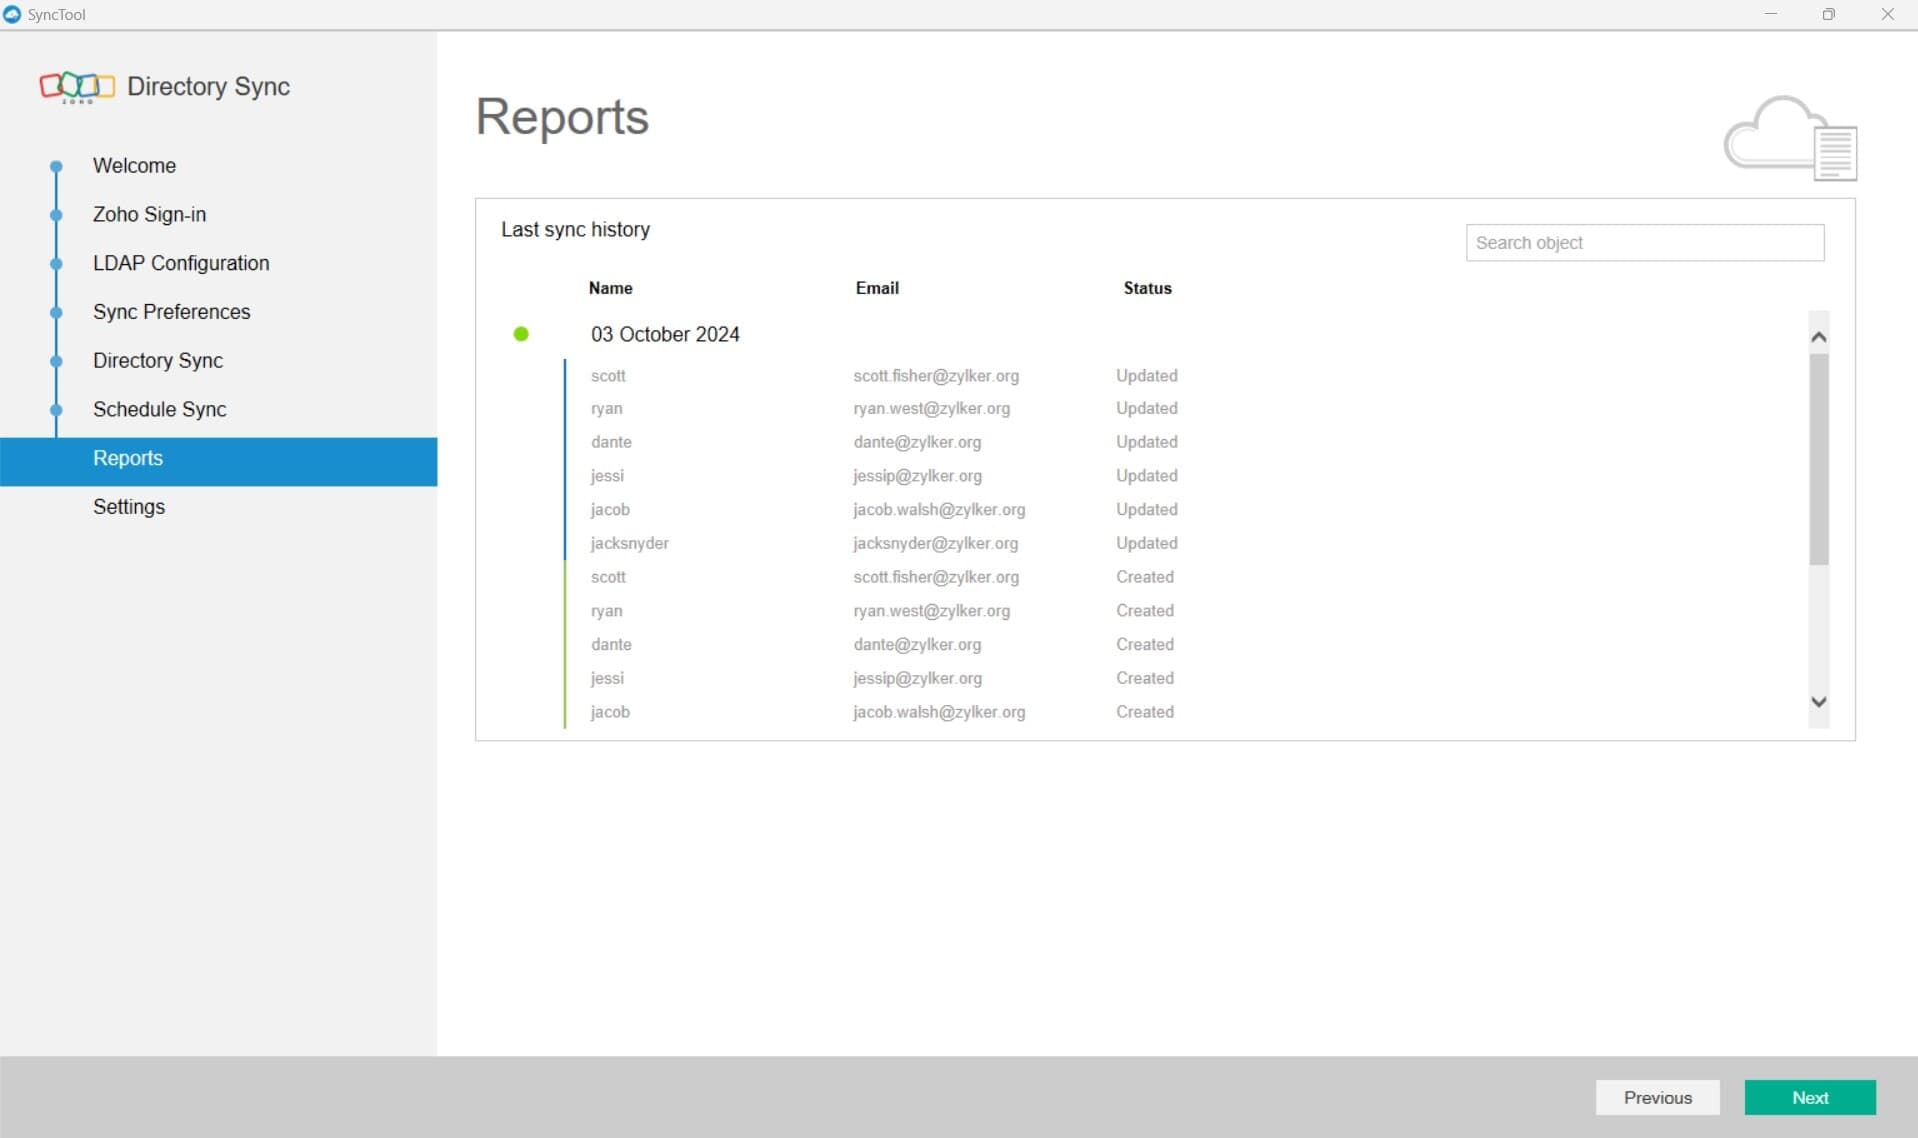Click ryan.west@zylker.org in the Updated row
Image resolution: width=1918 pixels, height=1138 pixels.
click(931, 409)
